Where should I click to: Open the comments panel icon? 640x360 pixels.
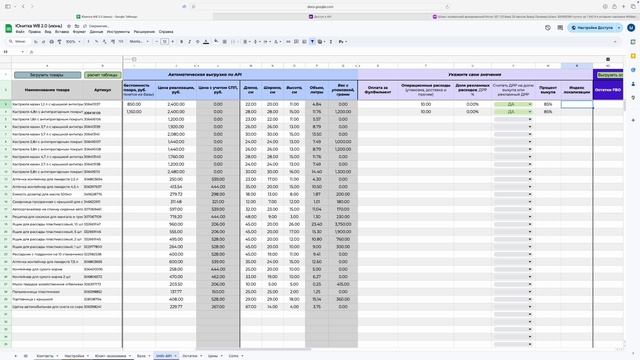coord(560,28)
